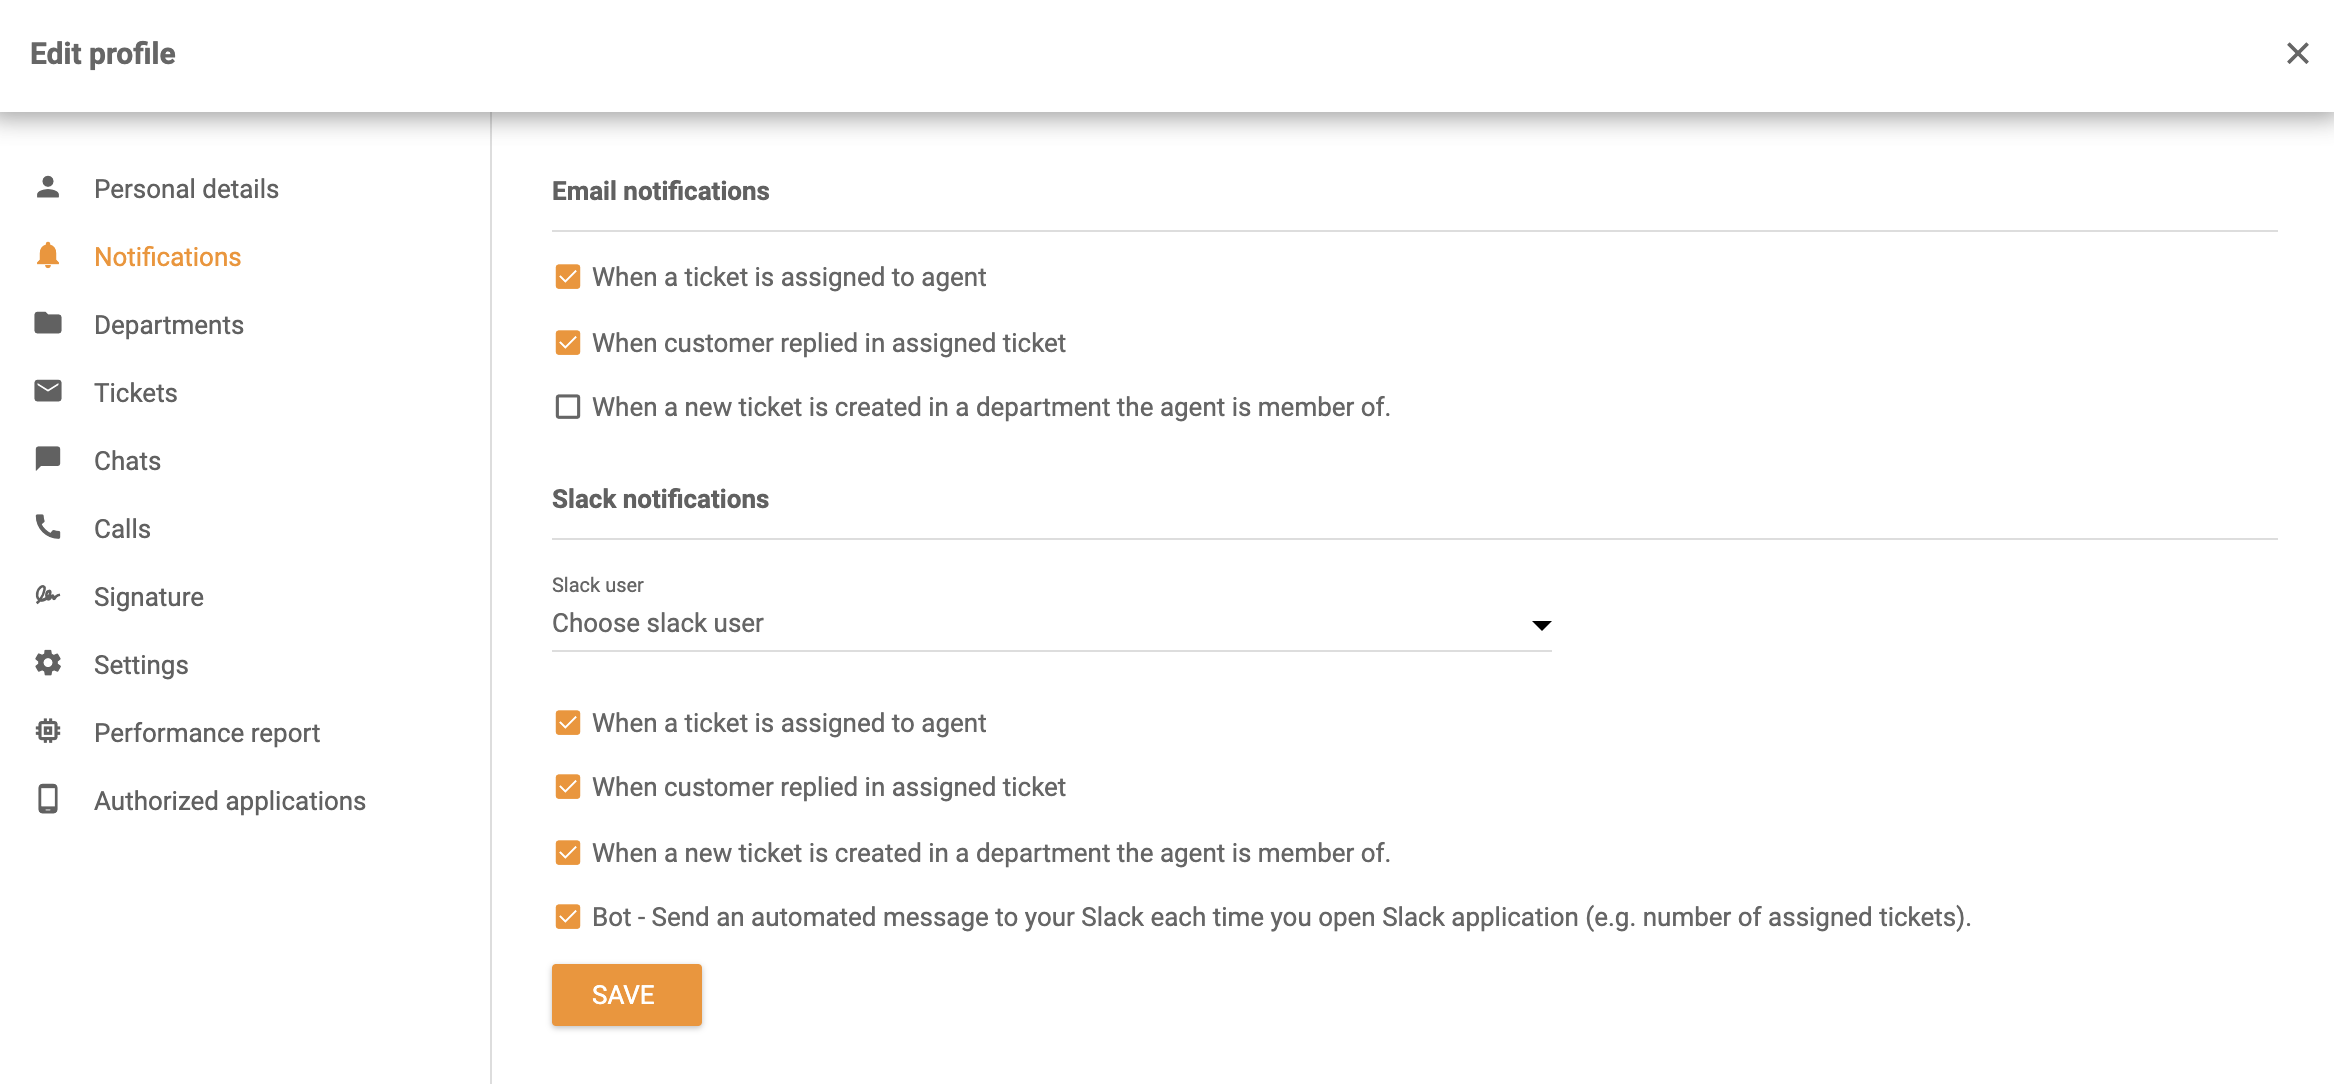Click the speech bubble icon beside Chats
The image size is (2334, 1084).
[x=48, y=460]
